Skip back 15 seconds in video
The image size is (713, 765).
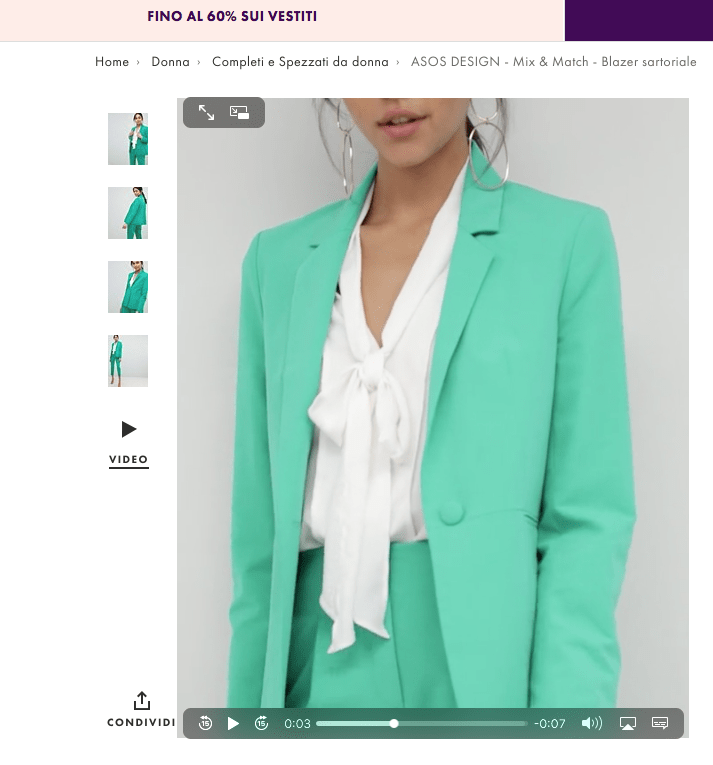tap(205, 723)
